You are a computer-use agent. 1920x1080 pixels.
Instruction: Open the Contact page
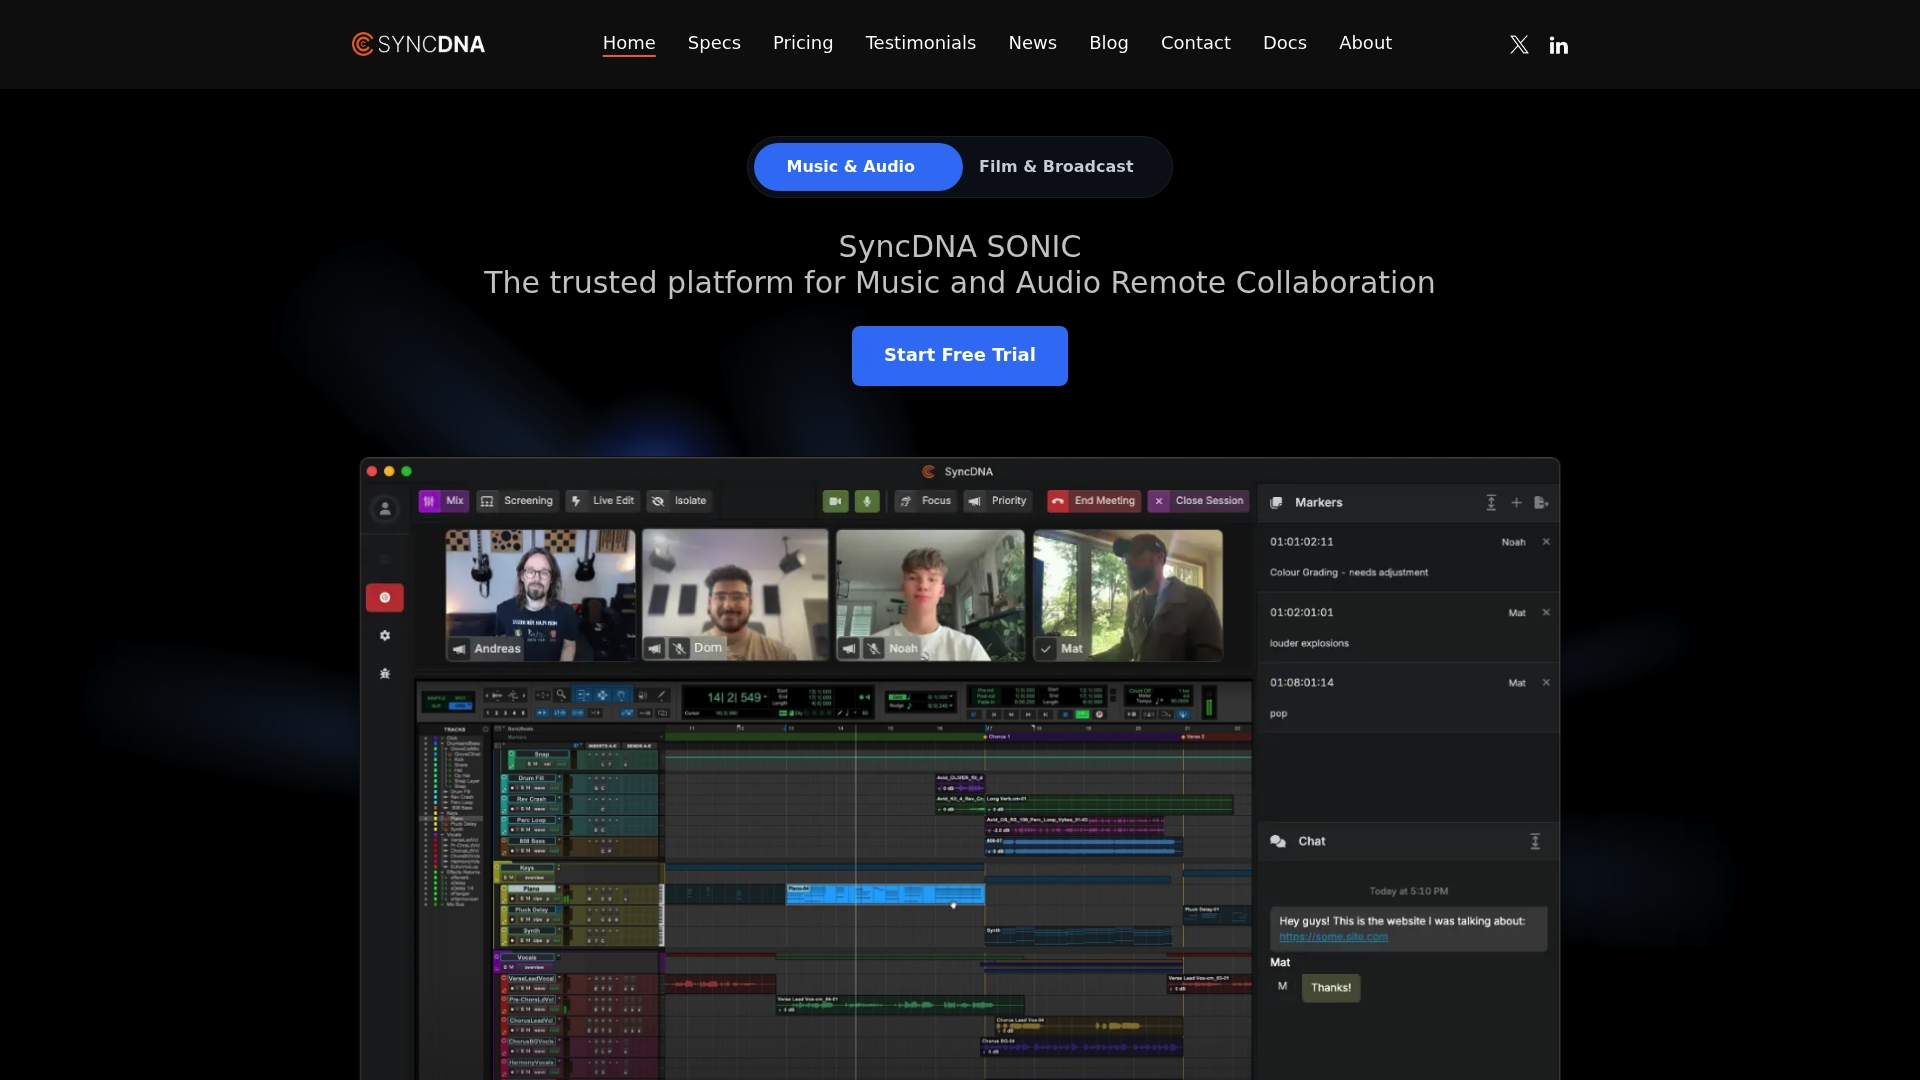(1196, 43)
